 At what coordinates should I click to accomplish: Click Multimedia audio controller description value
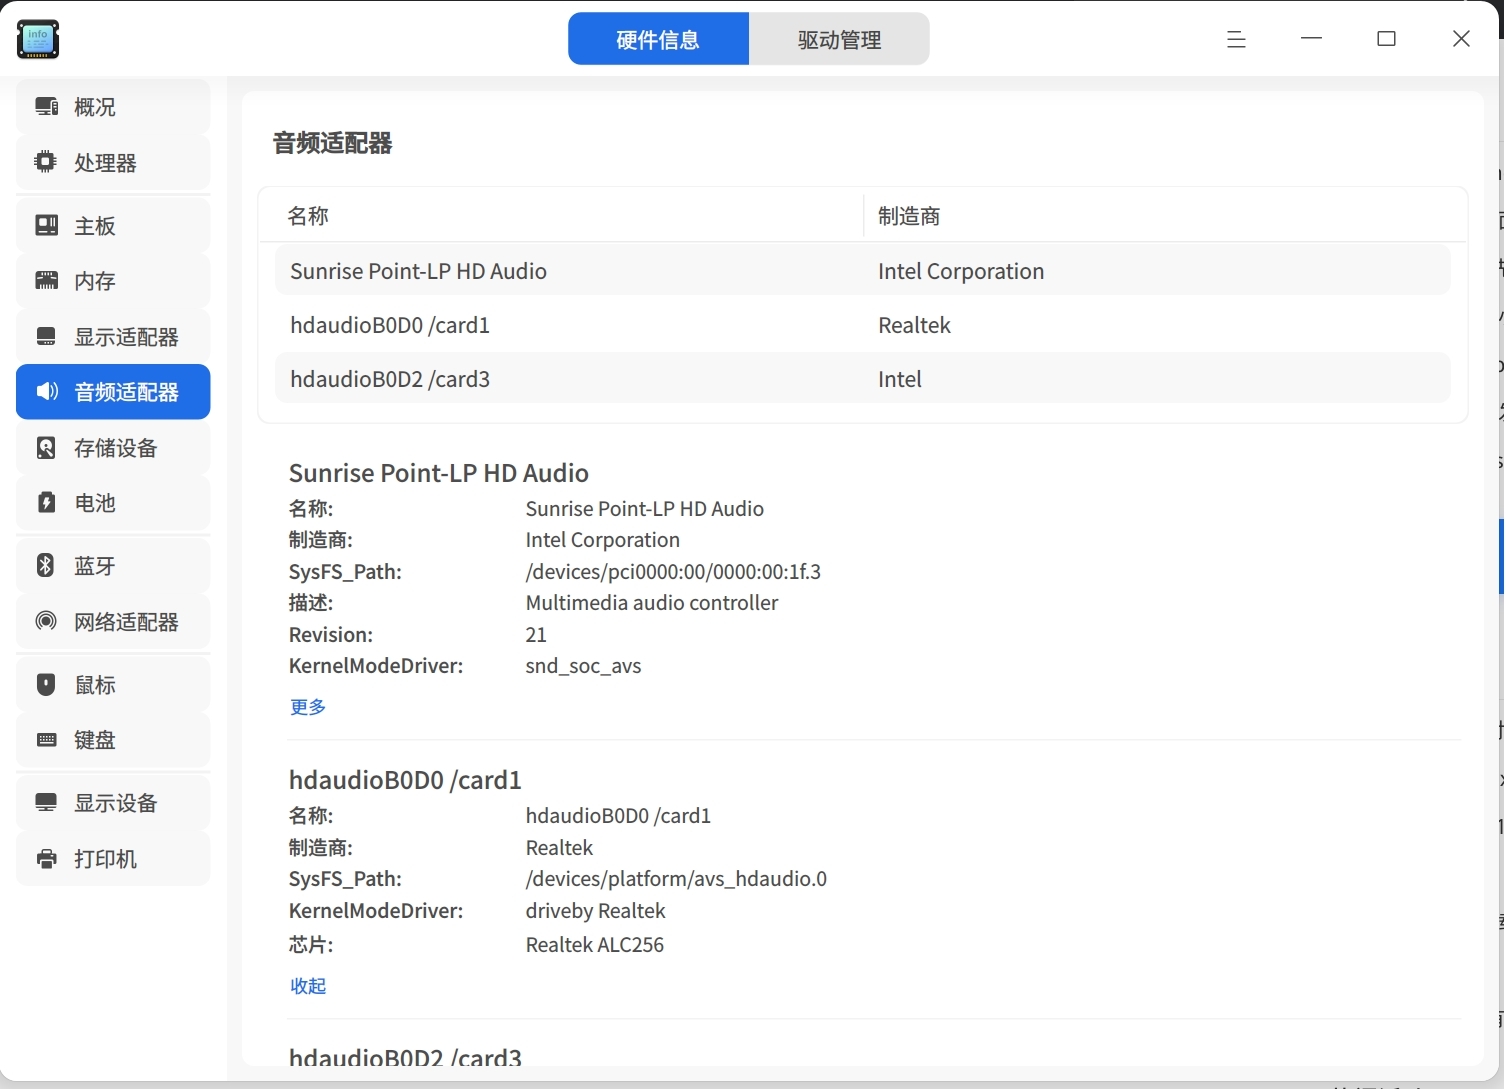pos(652,603)
